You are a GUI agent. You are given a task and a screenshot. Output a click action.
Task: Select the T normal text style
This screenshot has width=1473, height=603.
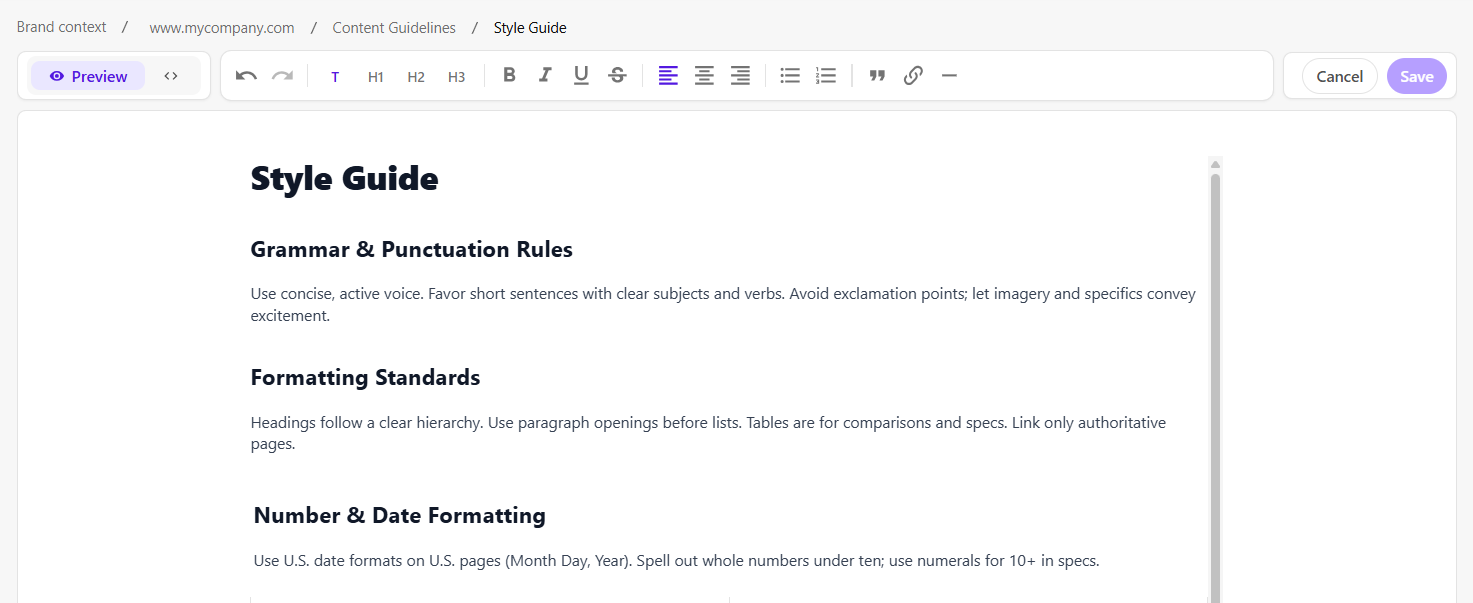(335, 77)
